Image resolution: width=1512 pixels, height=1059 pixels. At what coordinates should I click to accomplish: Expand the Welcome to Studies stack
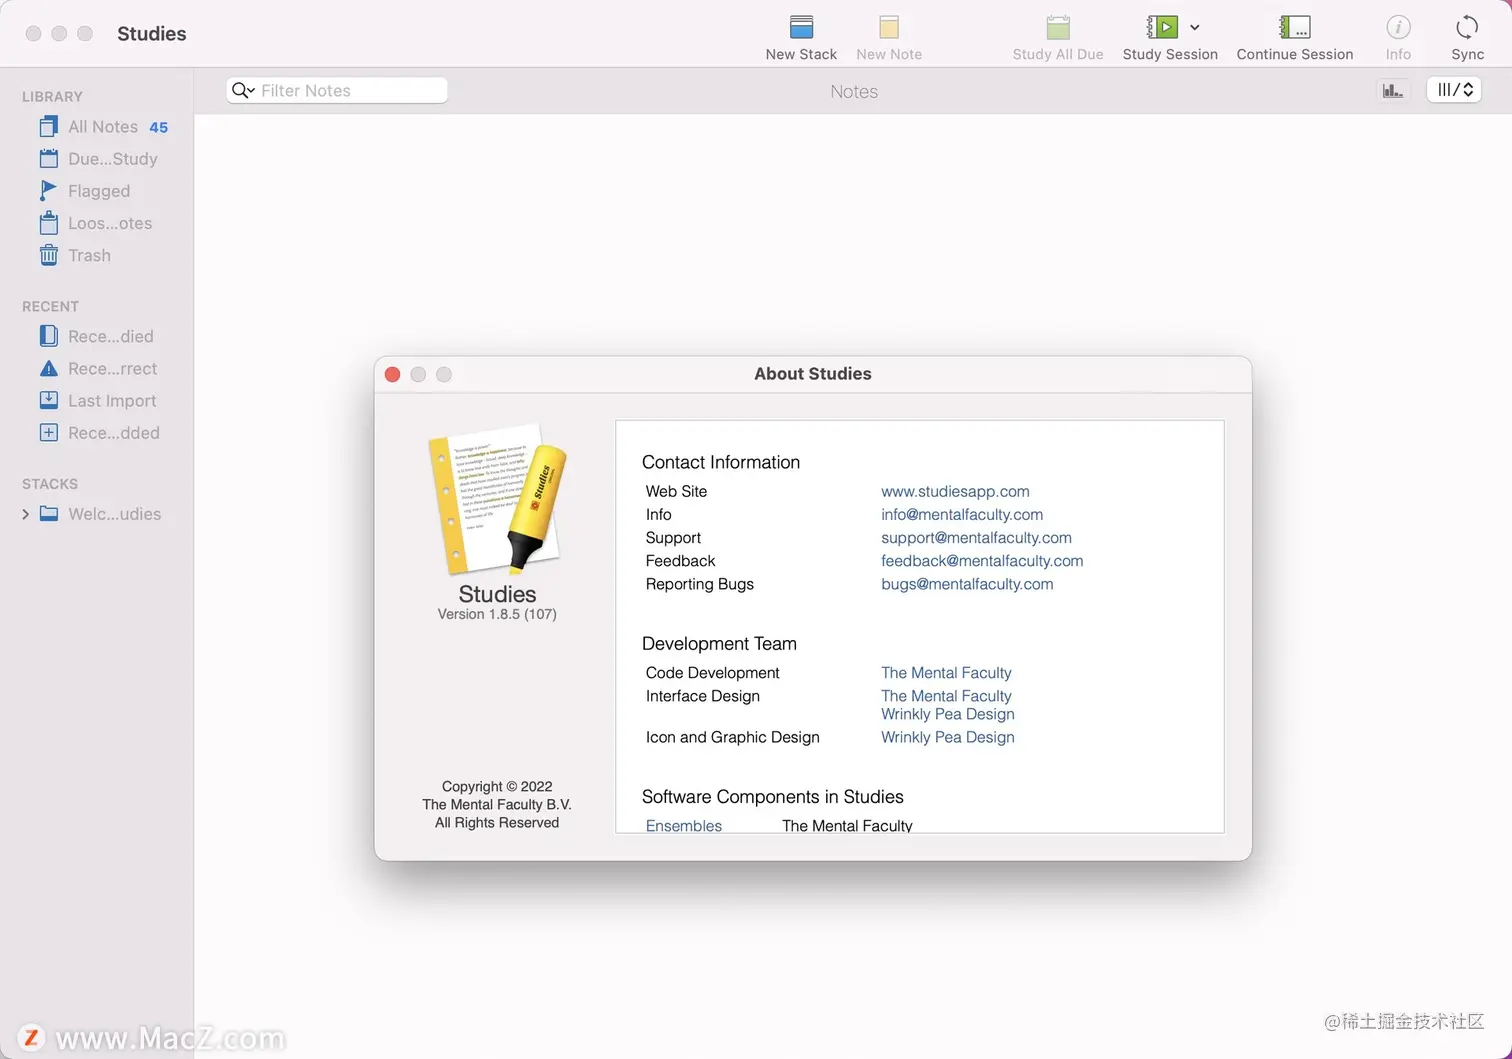(x=25, y=514)
